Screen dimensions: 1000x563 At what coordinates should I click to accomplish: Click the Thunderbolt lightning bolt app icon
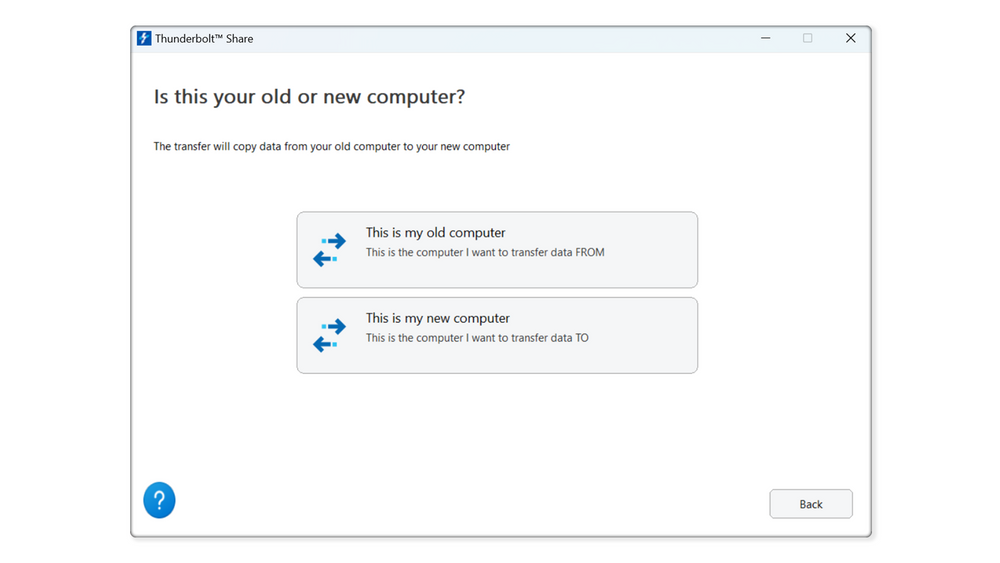pos(144,38)
